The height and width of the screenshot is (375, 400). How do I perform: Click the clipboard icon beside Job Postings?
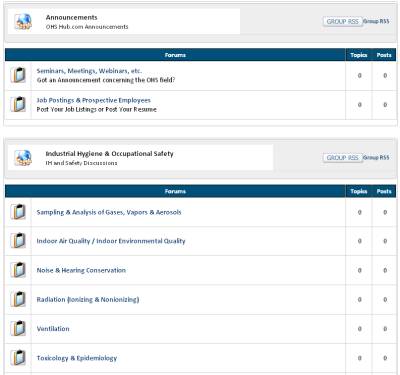point(18,104)
